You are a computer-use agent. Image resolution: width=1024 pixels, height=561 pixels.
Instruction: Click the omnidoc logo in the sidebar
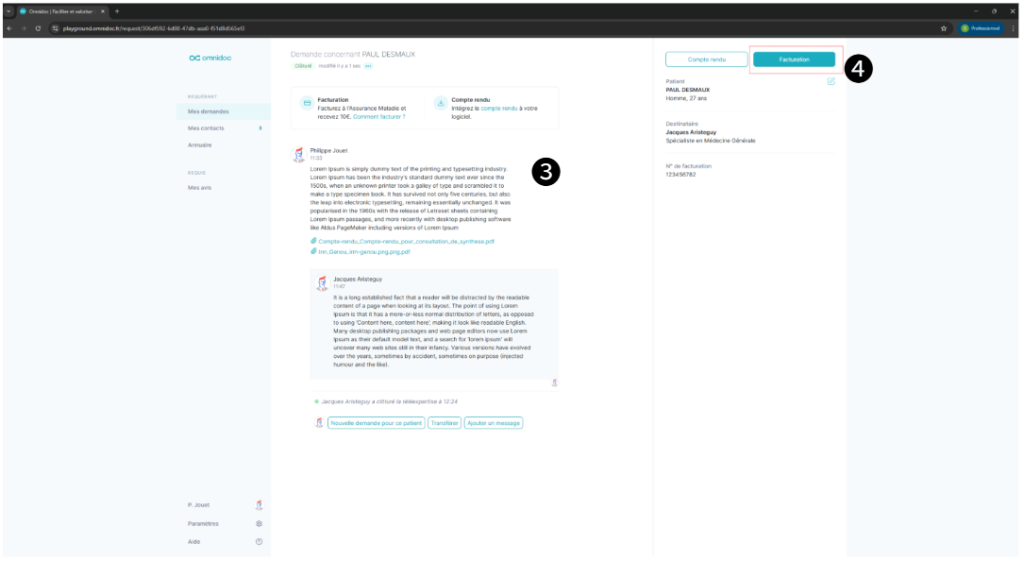(x=208, y=58)
